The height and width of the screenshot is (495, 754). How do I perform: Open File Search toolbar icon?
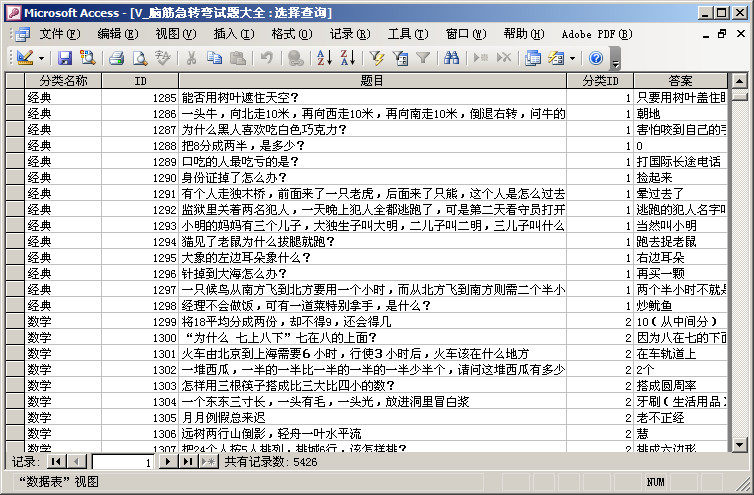click(88, 58)
